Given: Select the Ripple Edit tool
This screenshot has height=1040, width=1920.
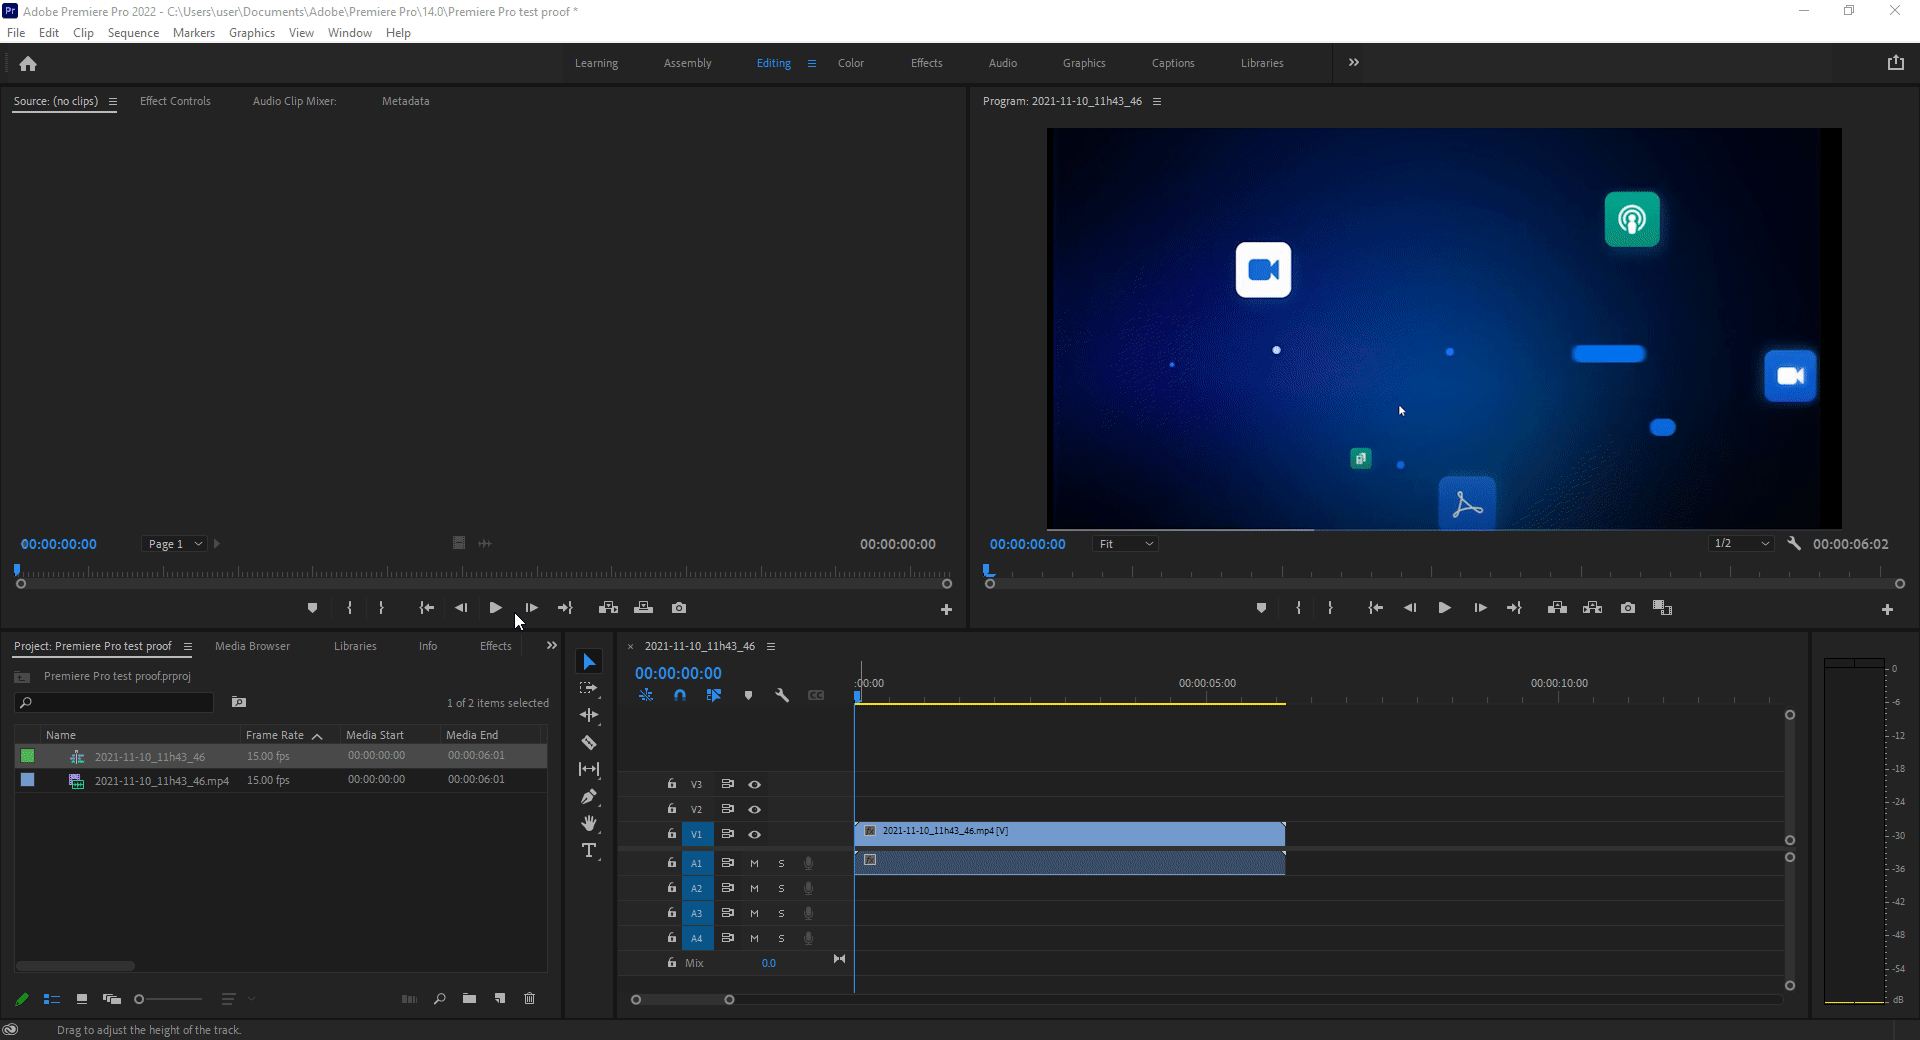Looking at the screenshot, I should (x=589, y=715).
